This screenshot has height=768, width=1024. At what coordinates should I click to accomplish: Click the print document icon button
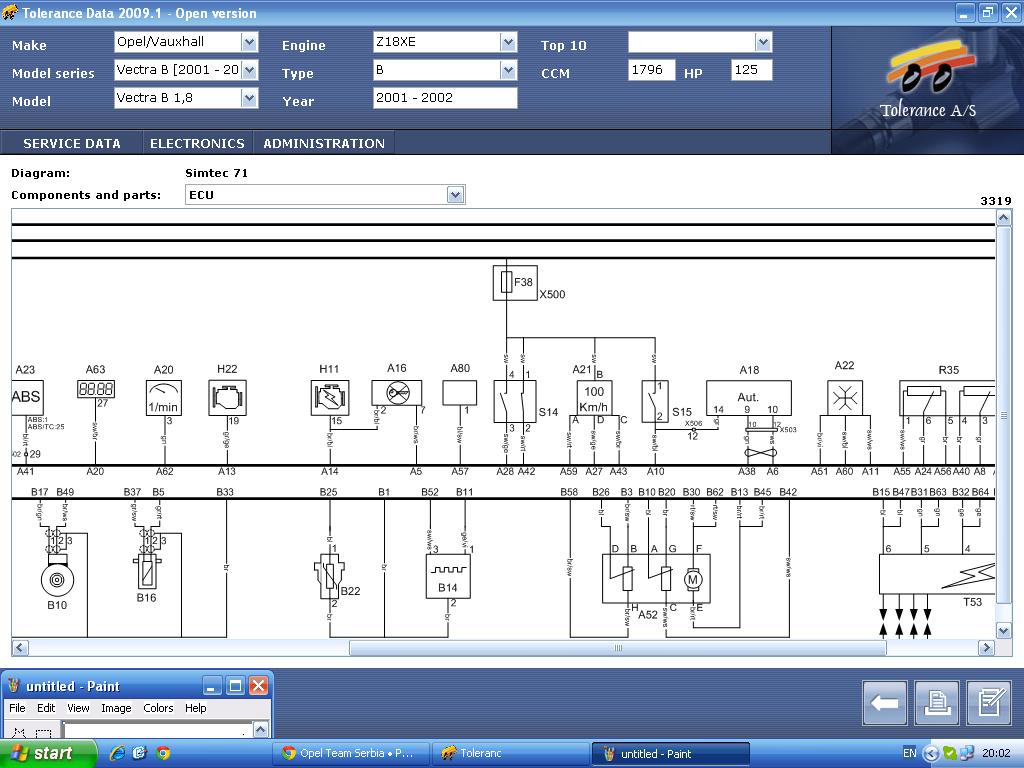tap(937, 703)
